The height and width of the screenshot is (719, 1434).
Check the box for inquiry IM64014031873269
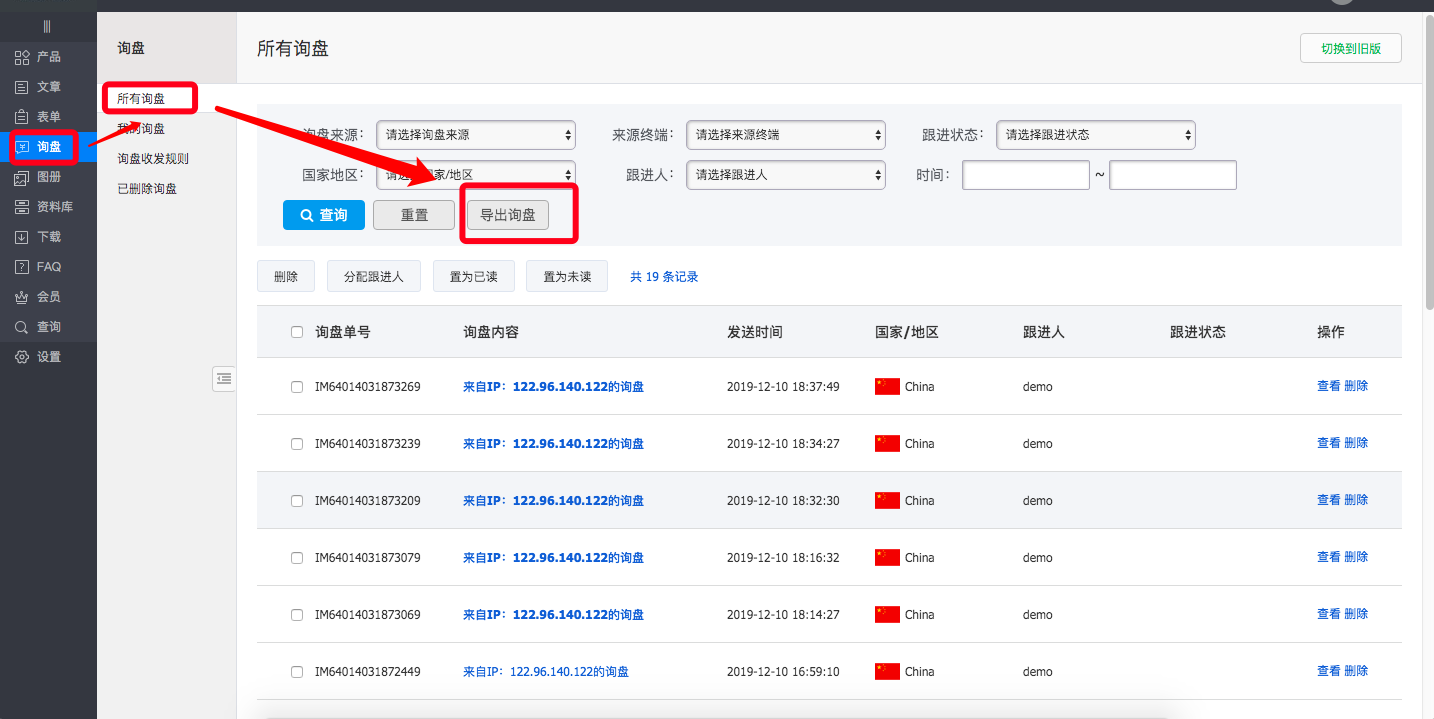(x=297, y=387)
